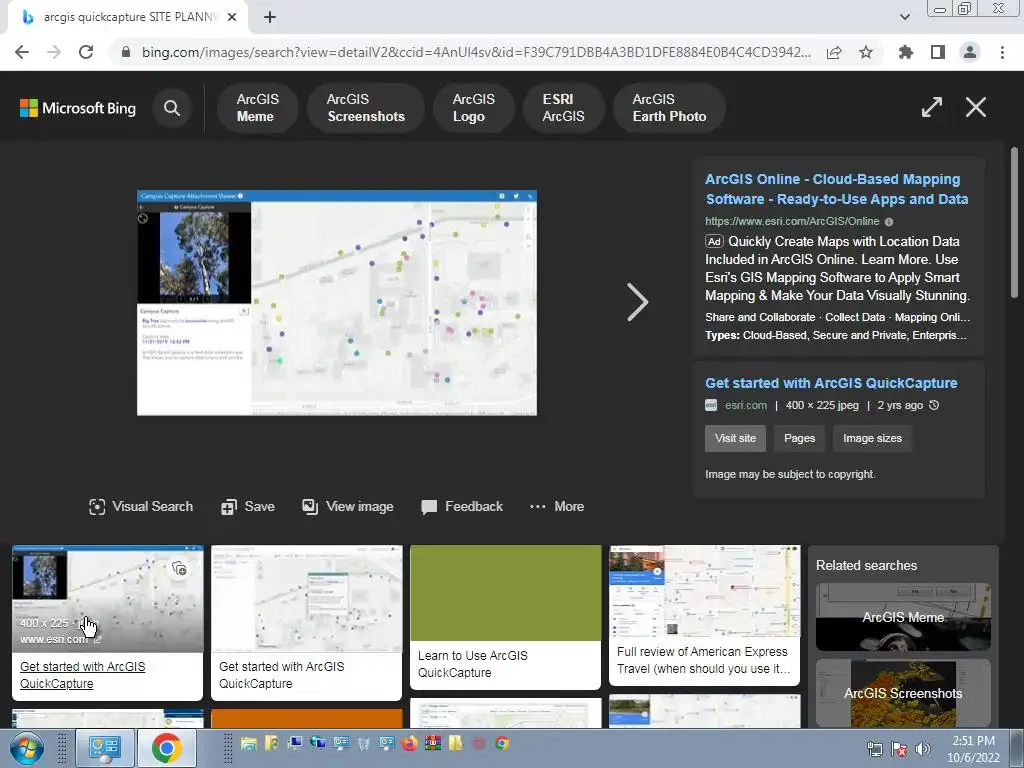This screenshot has height=768, width=1024.
Task: Open the tab search dropdown arrow
Action: tap(904, 17)
